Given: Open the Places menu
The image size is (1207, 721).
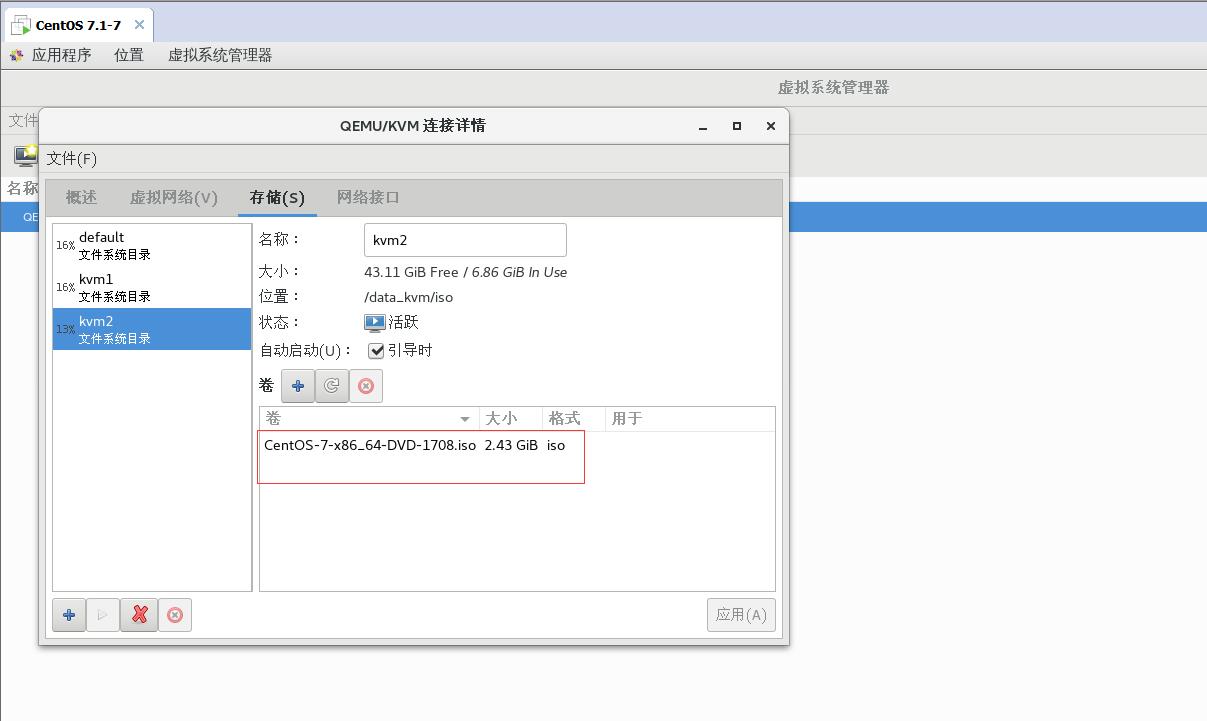Looking at the screenshot, I should click(129, 55).
